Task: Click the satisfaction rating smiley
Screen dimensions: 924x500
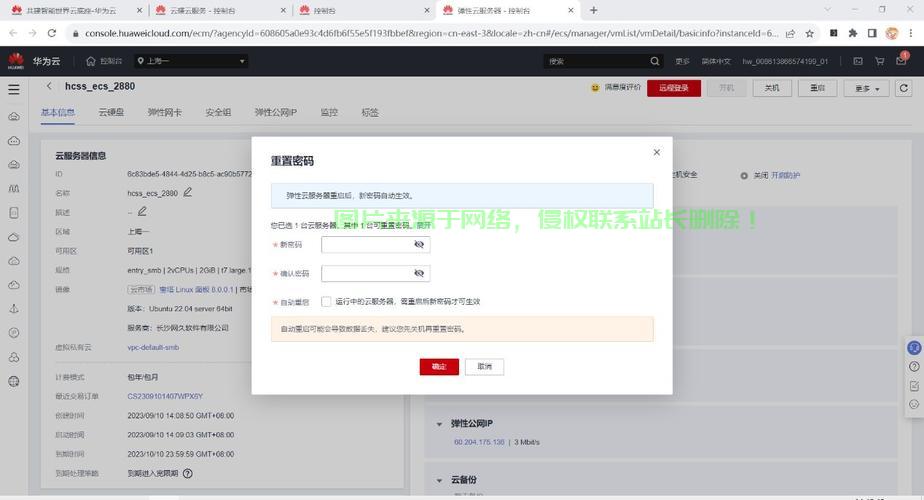Action: click(x=595, y=87)
